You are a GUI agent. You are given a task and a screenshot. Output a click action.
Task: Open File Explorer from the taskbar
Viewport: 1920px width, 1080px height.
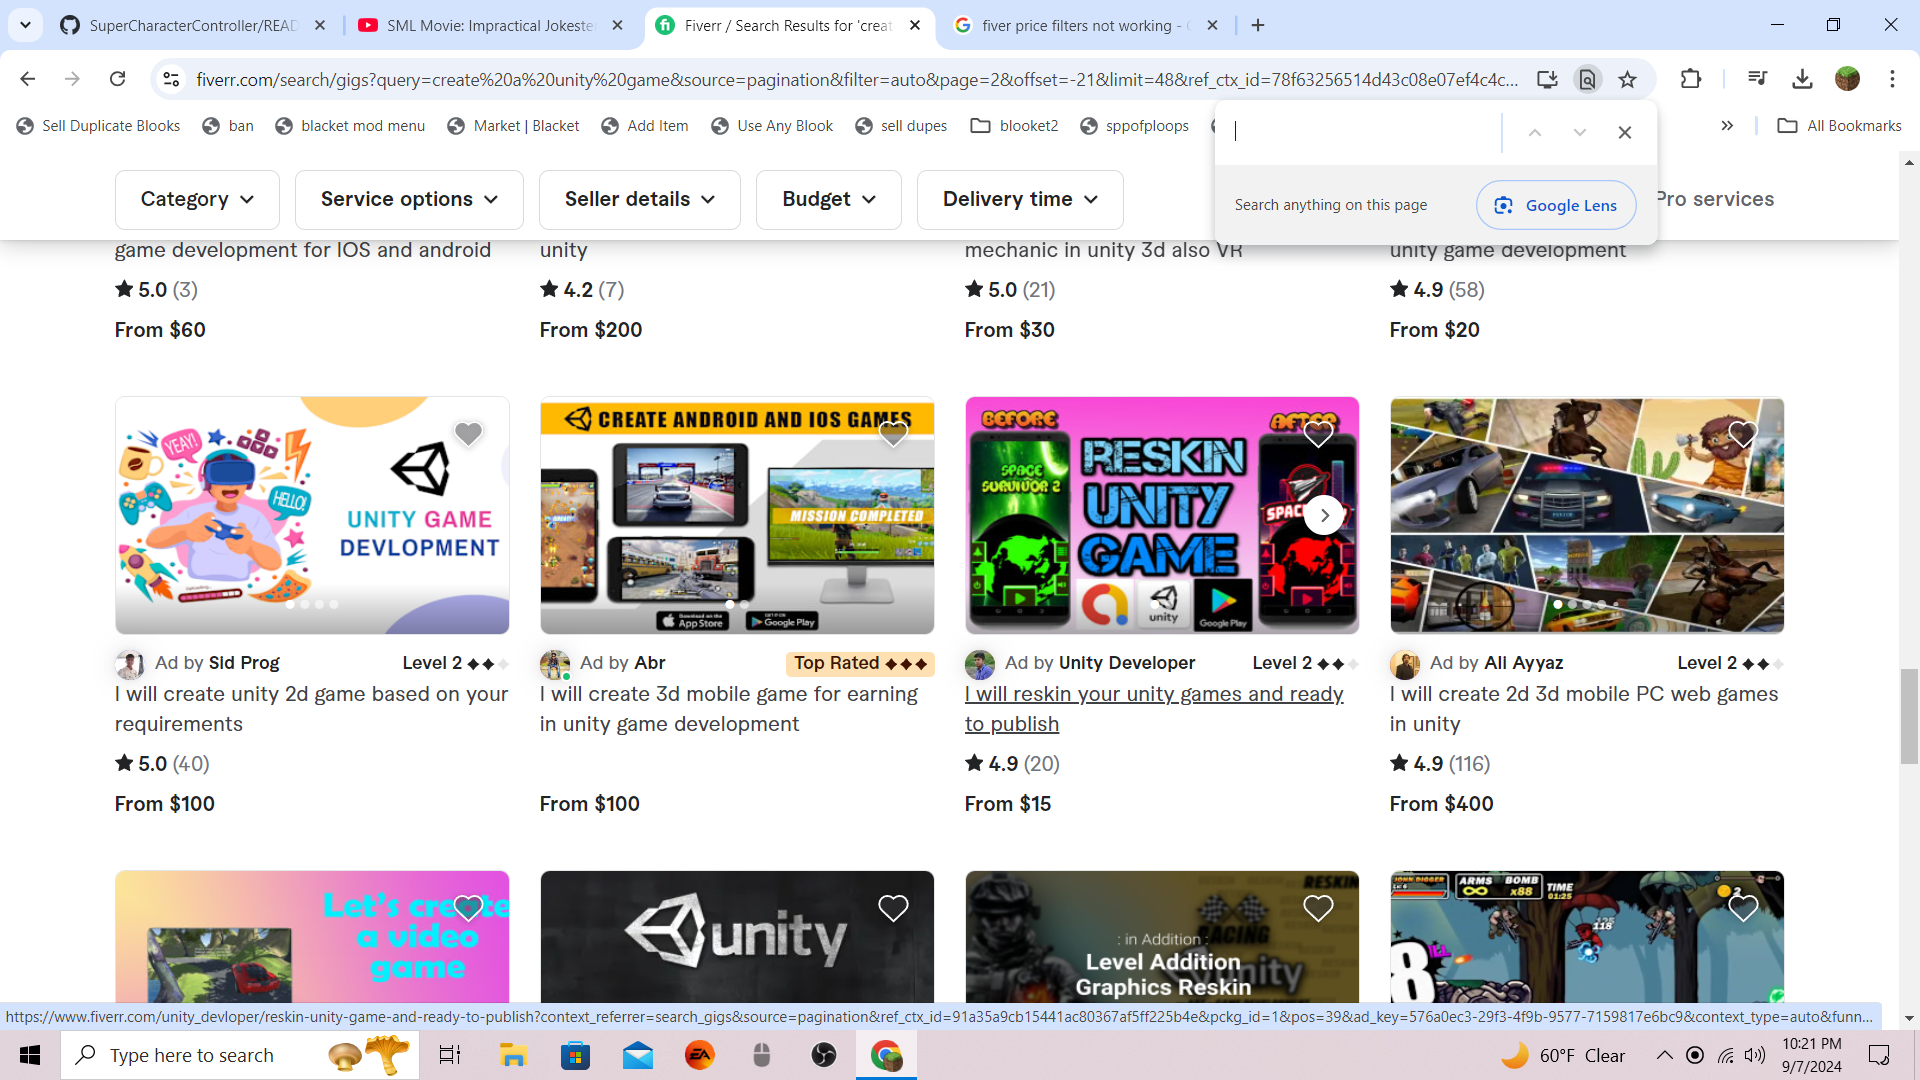point(513,1055)
